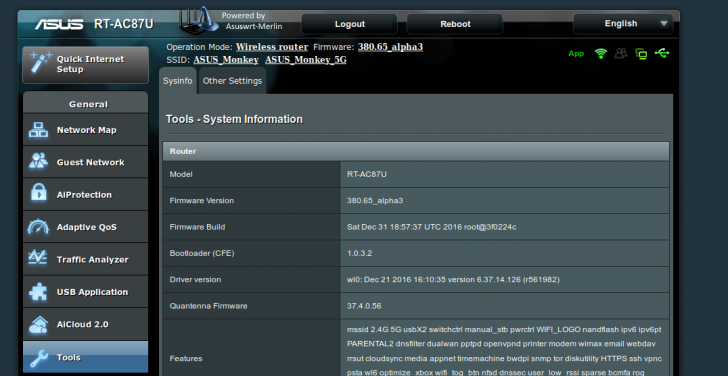
Task: Select the Quantenna Firmware value 37.4.0.56
Action: click(x=364, y=306)
